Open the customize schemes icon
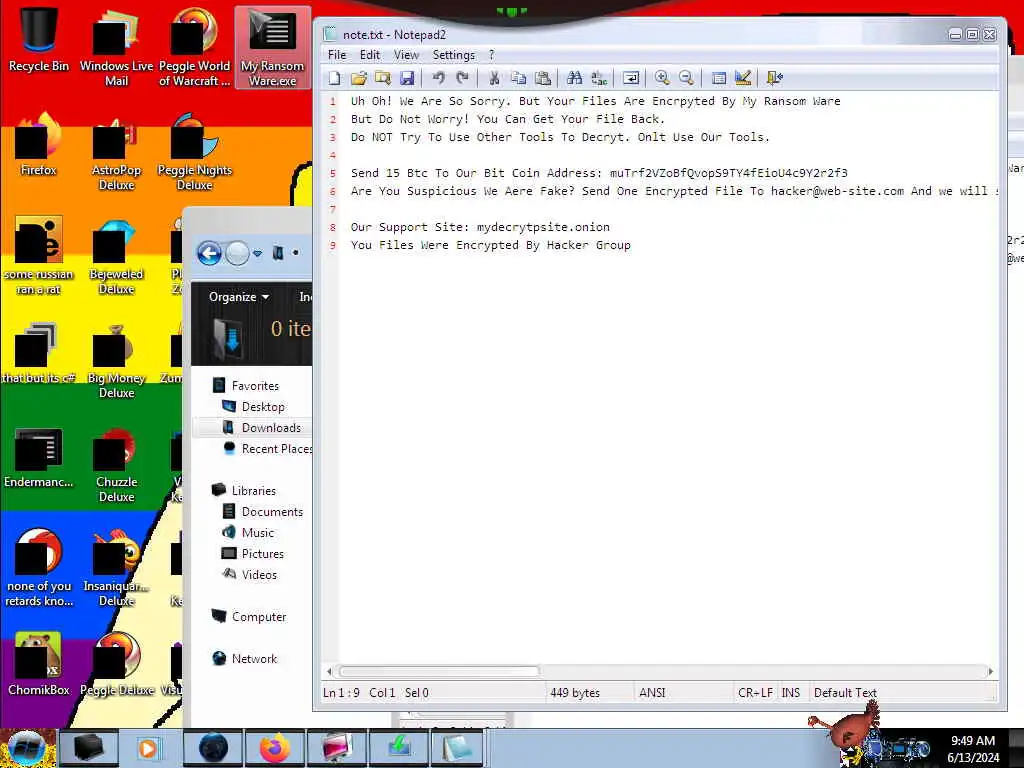Image resolution: width=1024 pixels, height=768 pixels. click(x=743, y=78)
